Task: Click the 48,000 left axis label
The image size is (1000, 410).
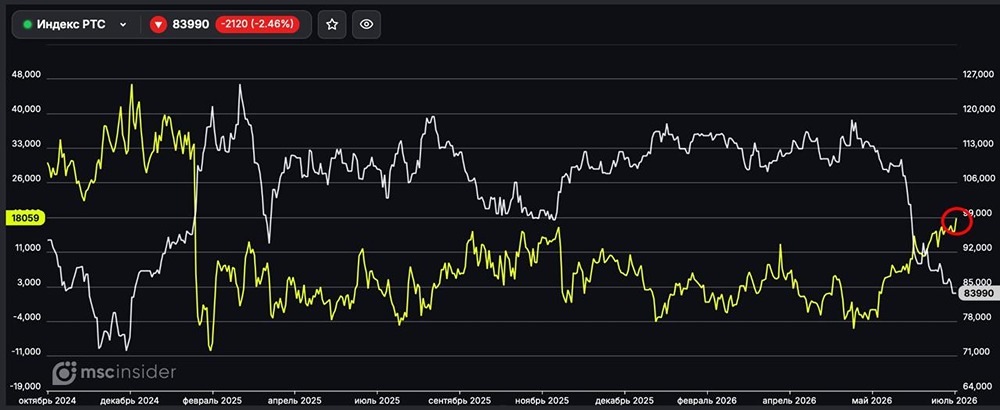Action: (x=26, y=75)
